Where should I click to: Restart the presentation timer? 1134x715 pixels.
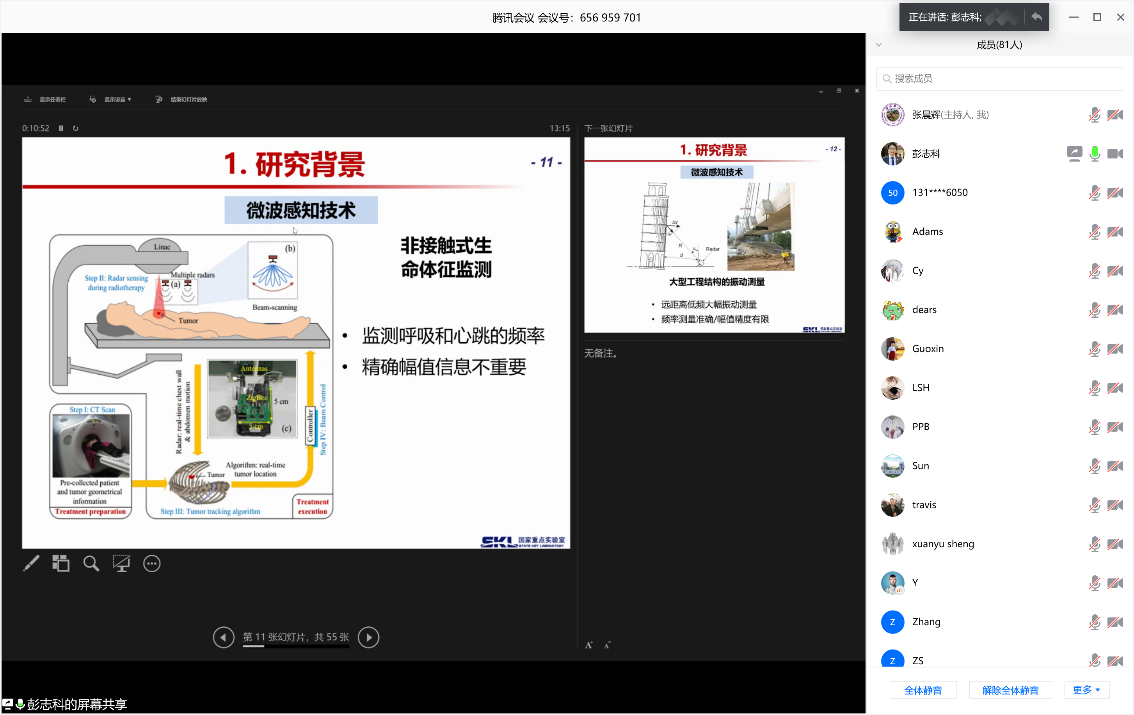(78, 128)
